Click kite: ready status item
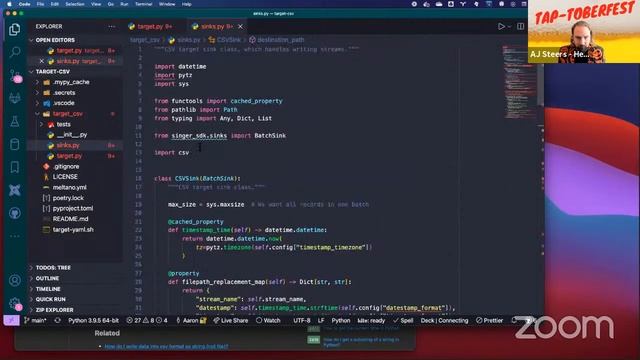 coord(371,320)
